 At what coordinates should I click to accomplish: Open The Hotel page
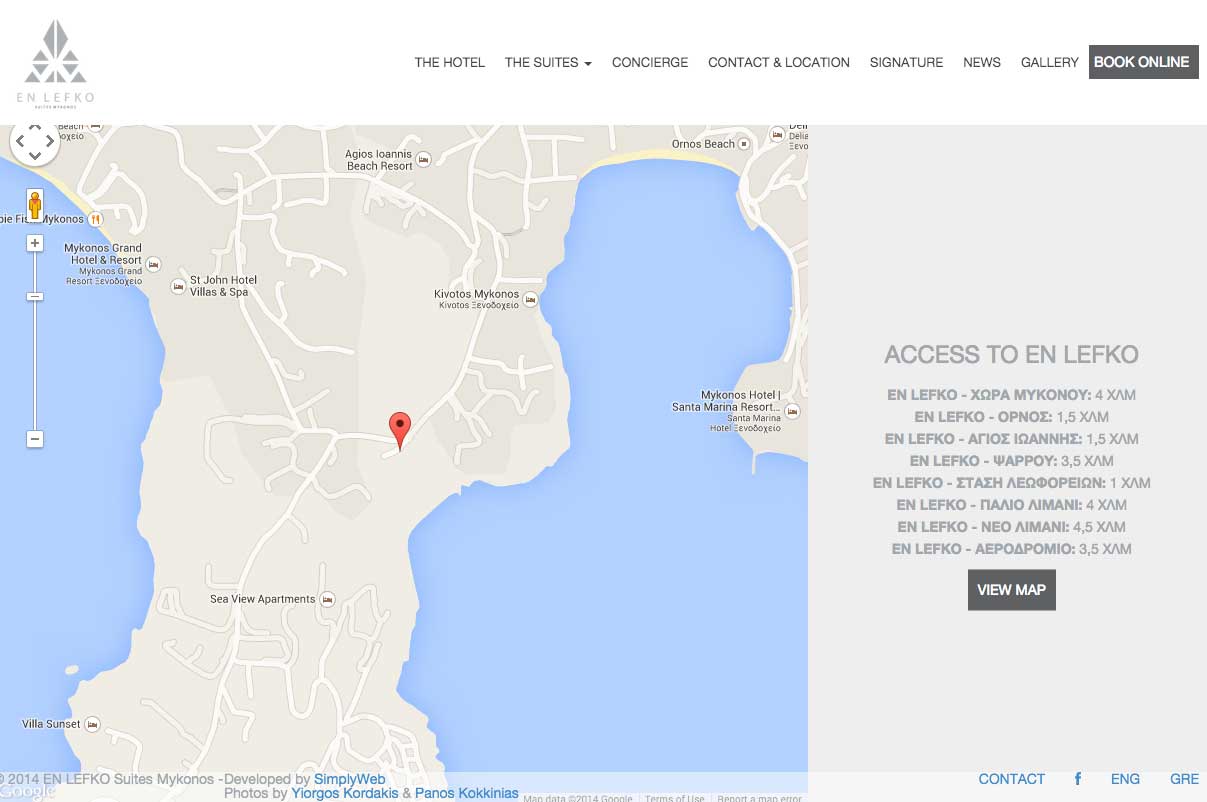tap(449, 62)
